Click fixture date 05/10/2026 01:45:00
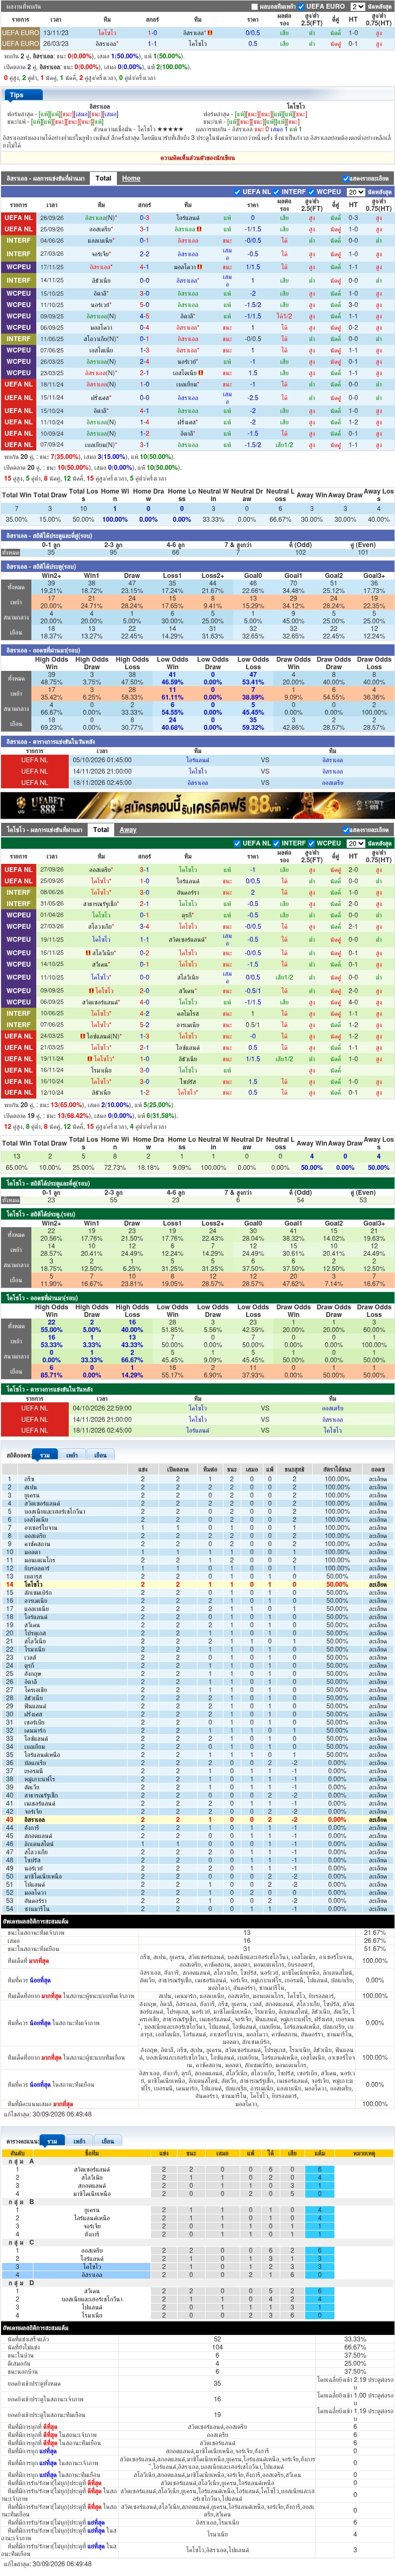 [102, 760]
